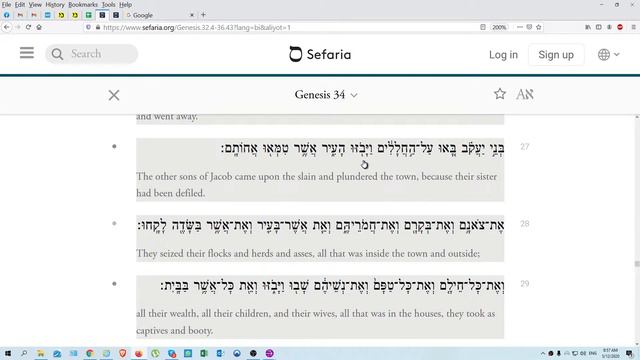Image resolution: width=640 pixels, height=360 pixels.
Task: Open the Firefox library icon
Action: (x=588, y=27)
